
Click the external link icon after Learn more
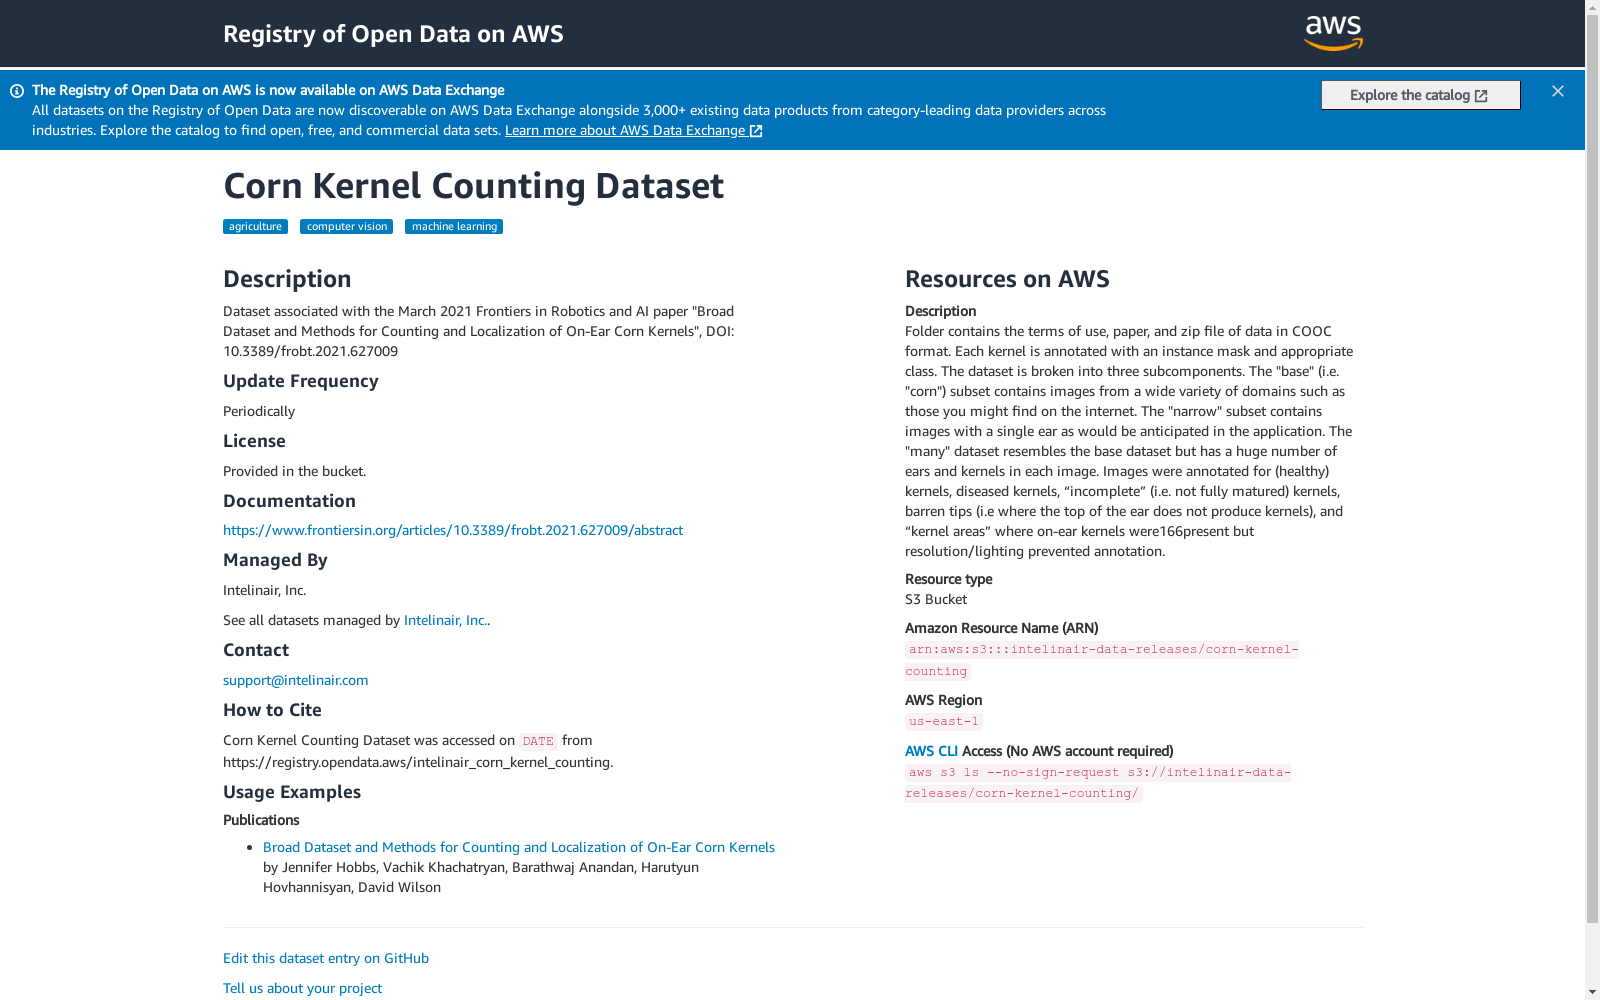tap(756, 131)
